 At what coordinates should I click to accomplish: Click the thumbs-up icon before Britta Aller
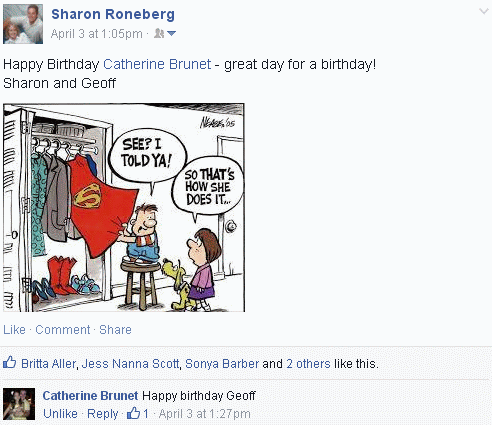click(10, 362)
